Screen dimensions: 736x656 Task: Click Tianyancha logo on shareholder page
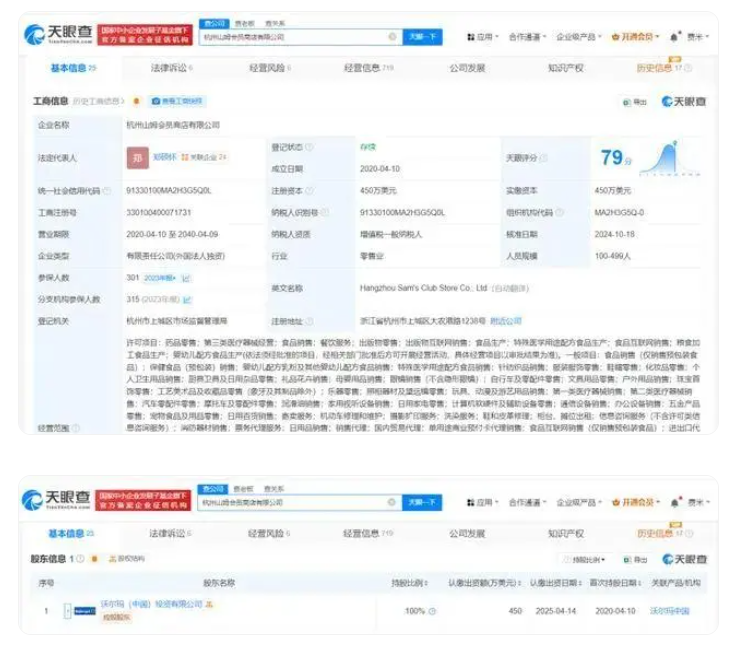(56, 500)
